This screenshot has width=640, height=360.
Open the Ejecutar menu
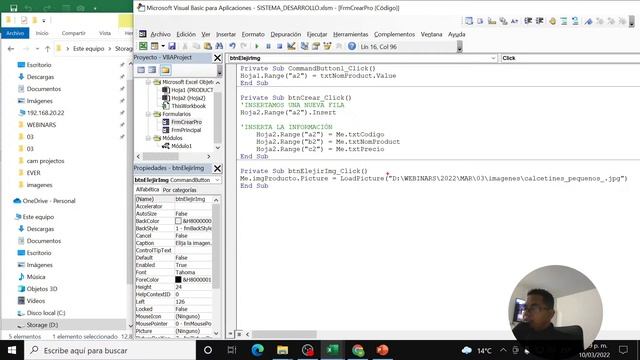[x=317, y=34]
